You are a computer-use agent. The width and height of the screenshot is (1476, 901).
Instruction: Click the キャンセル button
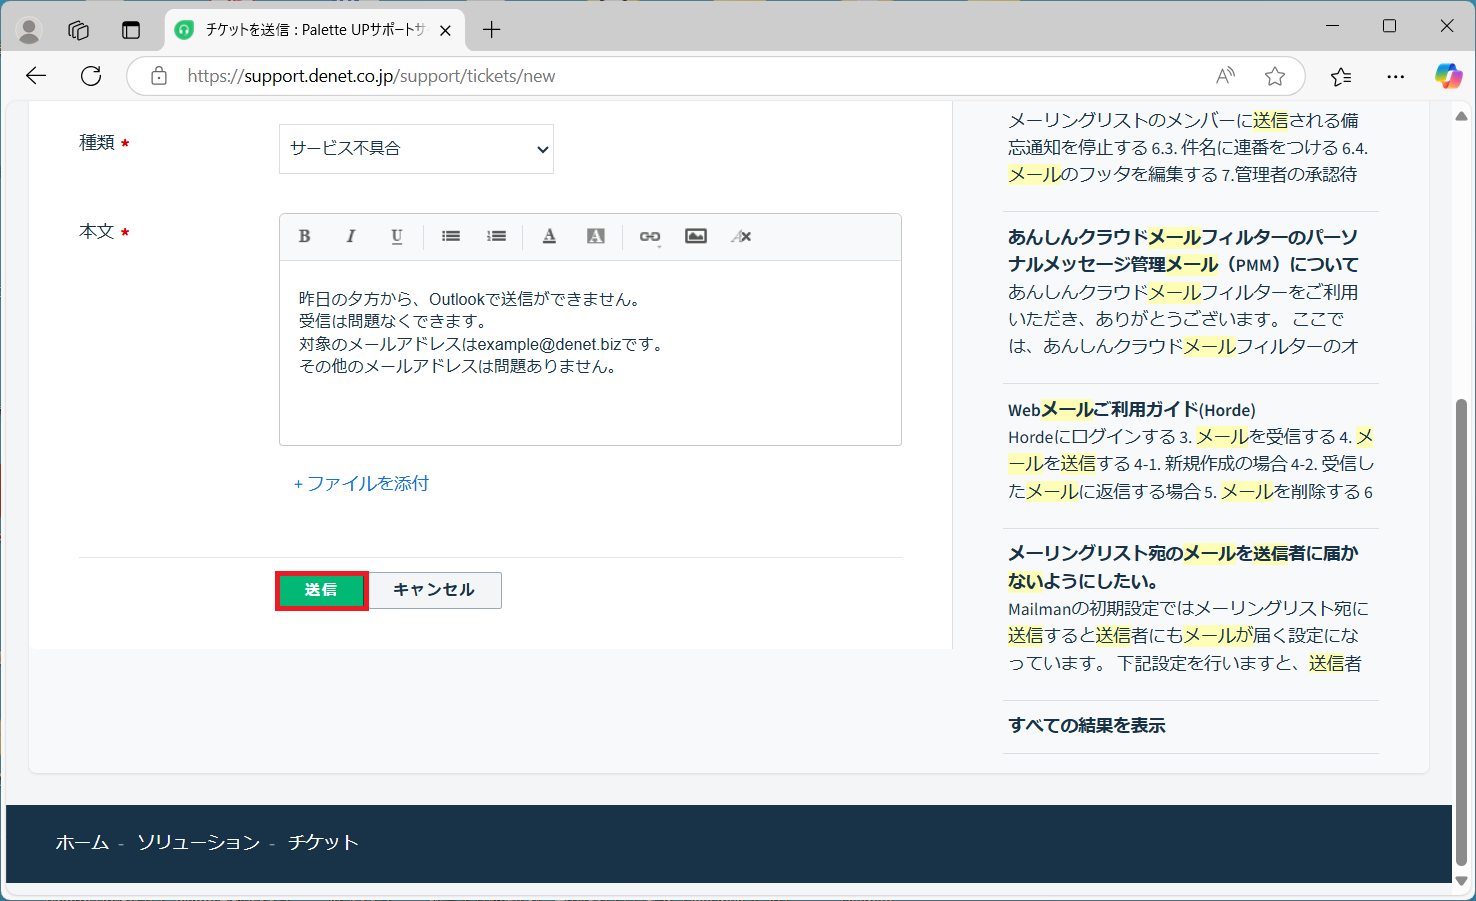tap(434, 590)
